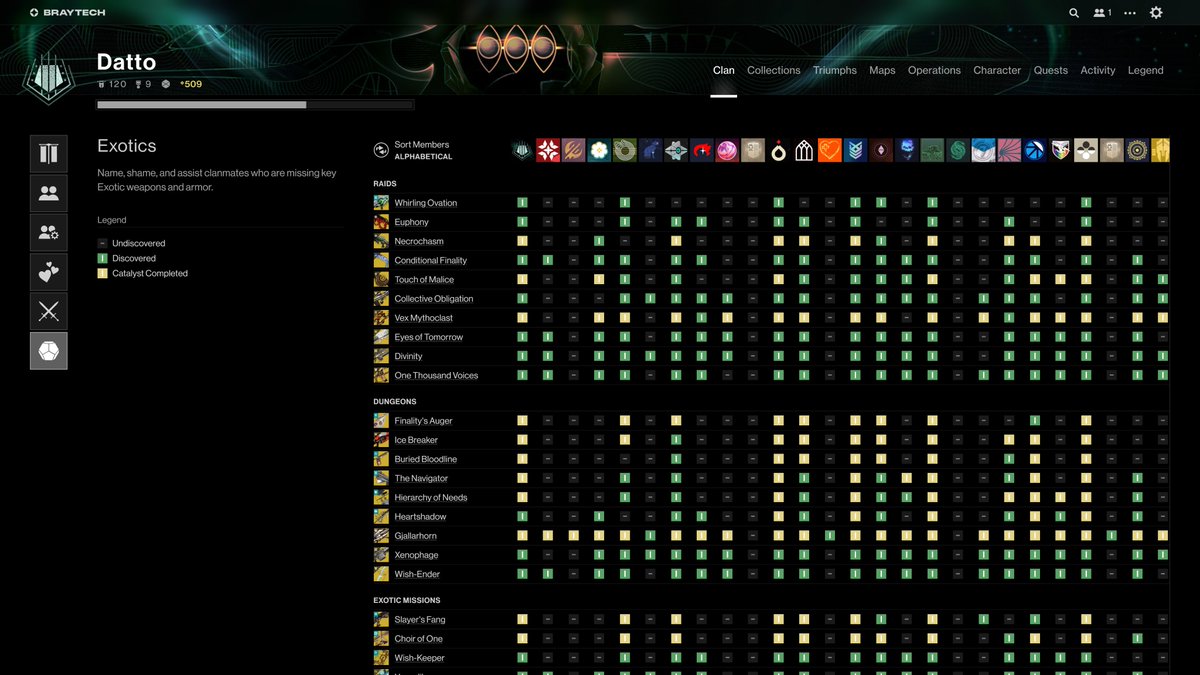The image size is (1200, 675).
Task: Open the Wish-Ender link
Action: click(x=417, y=574)
